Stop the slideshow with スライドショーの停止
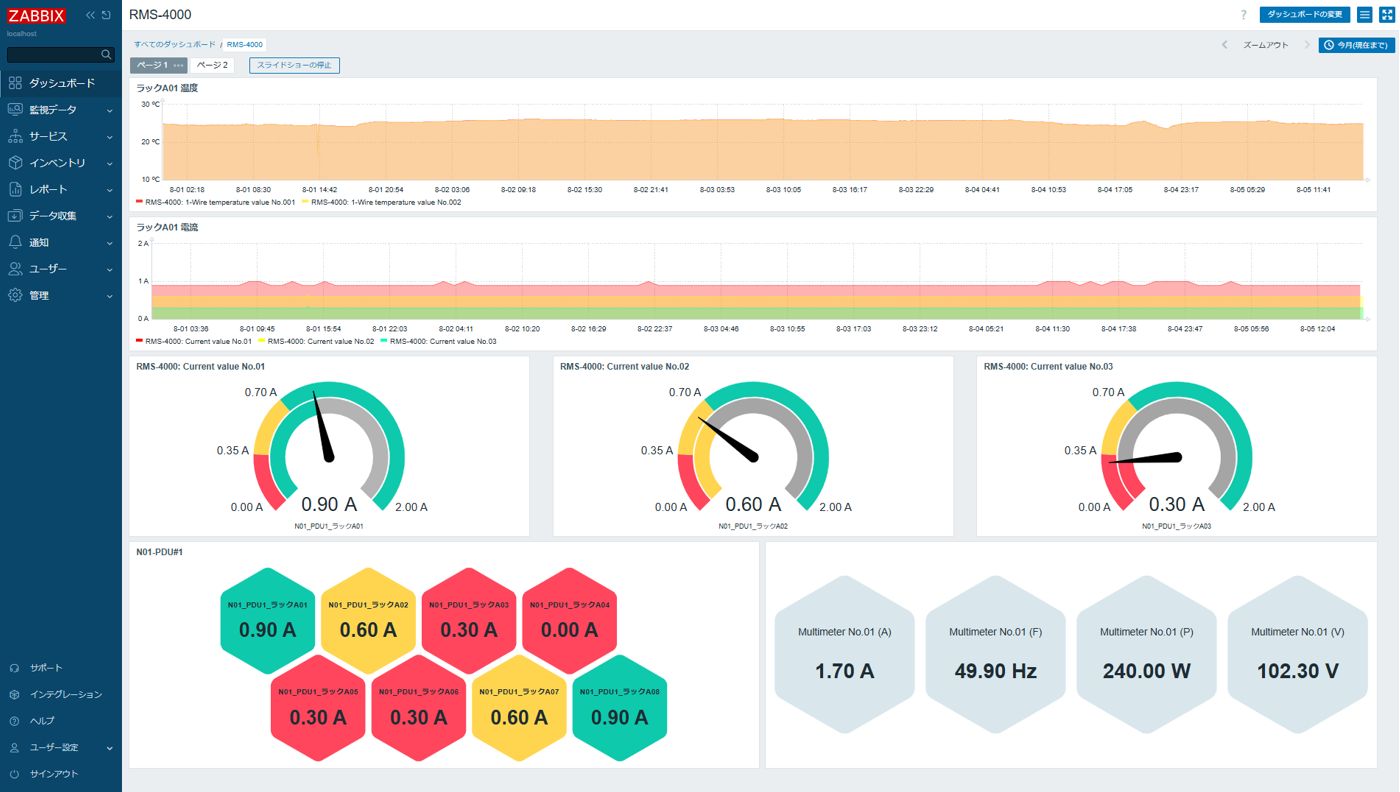 (294, 66)
